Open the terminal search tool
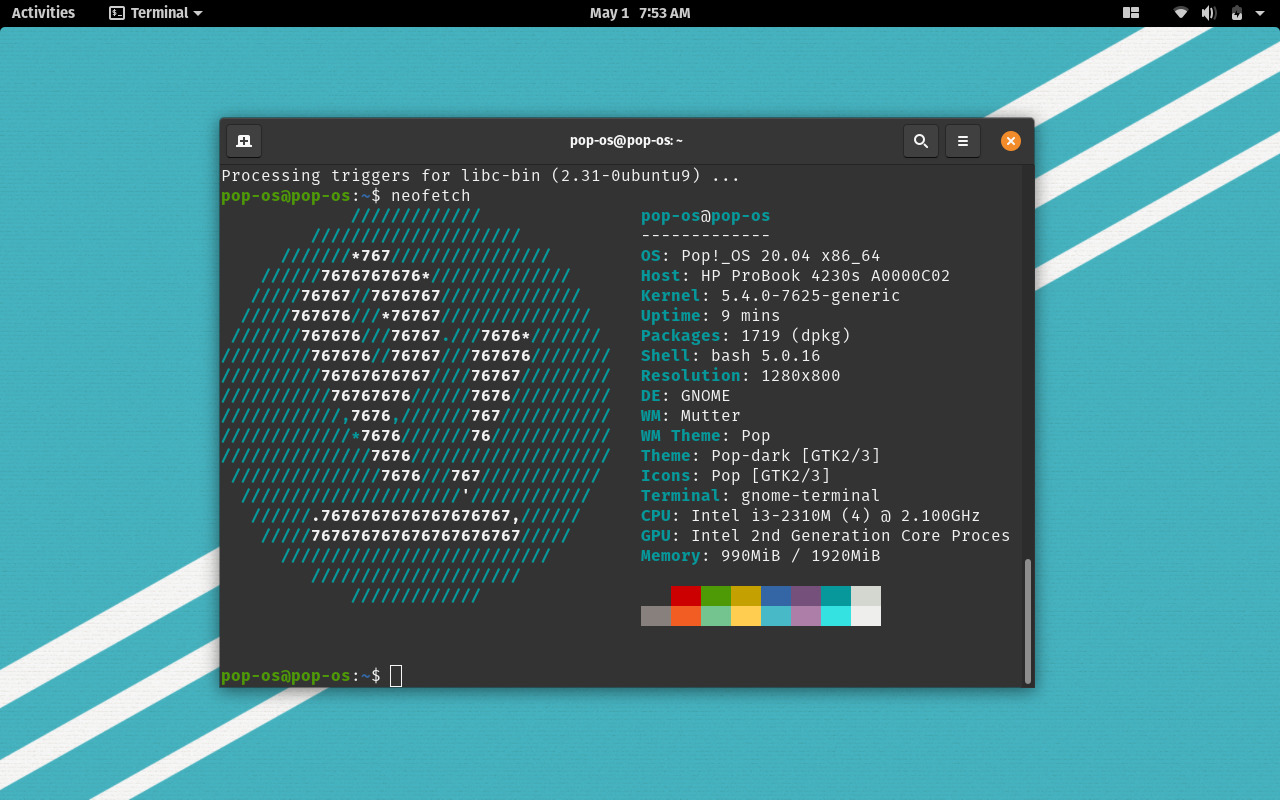1280x800 pixels. (920, 141)
